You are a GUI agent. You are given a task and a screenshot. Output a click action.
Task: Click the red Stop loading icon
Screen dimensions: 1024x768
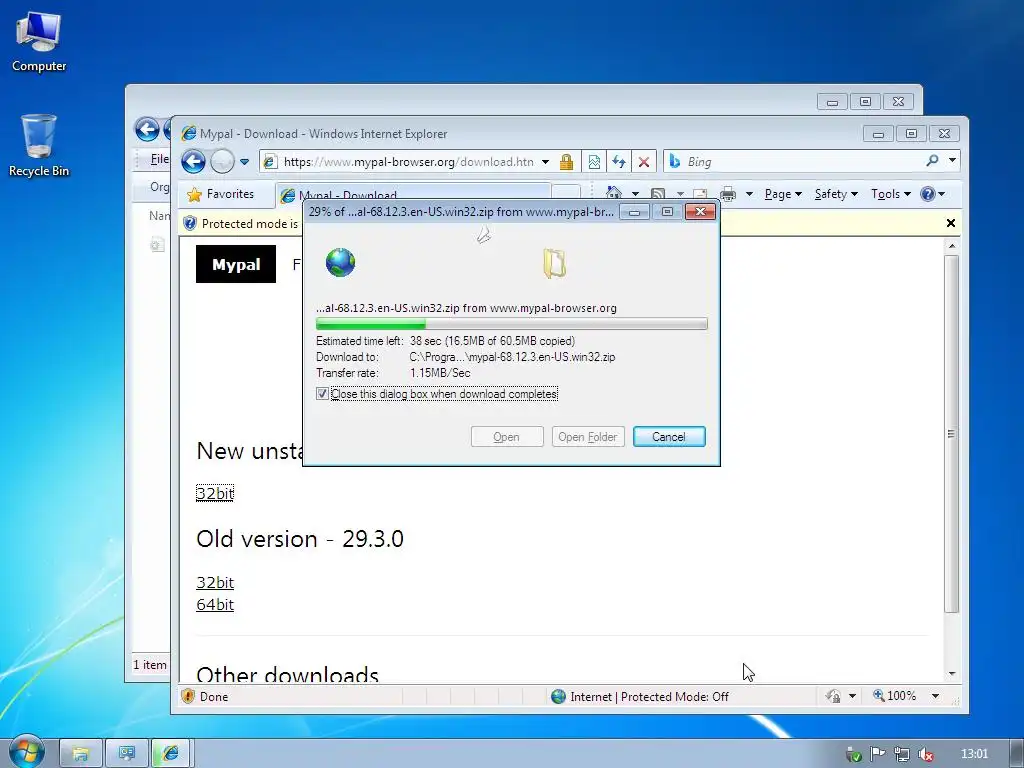pos(643,162)
